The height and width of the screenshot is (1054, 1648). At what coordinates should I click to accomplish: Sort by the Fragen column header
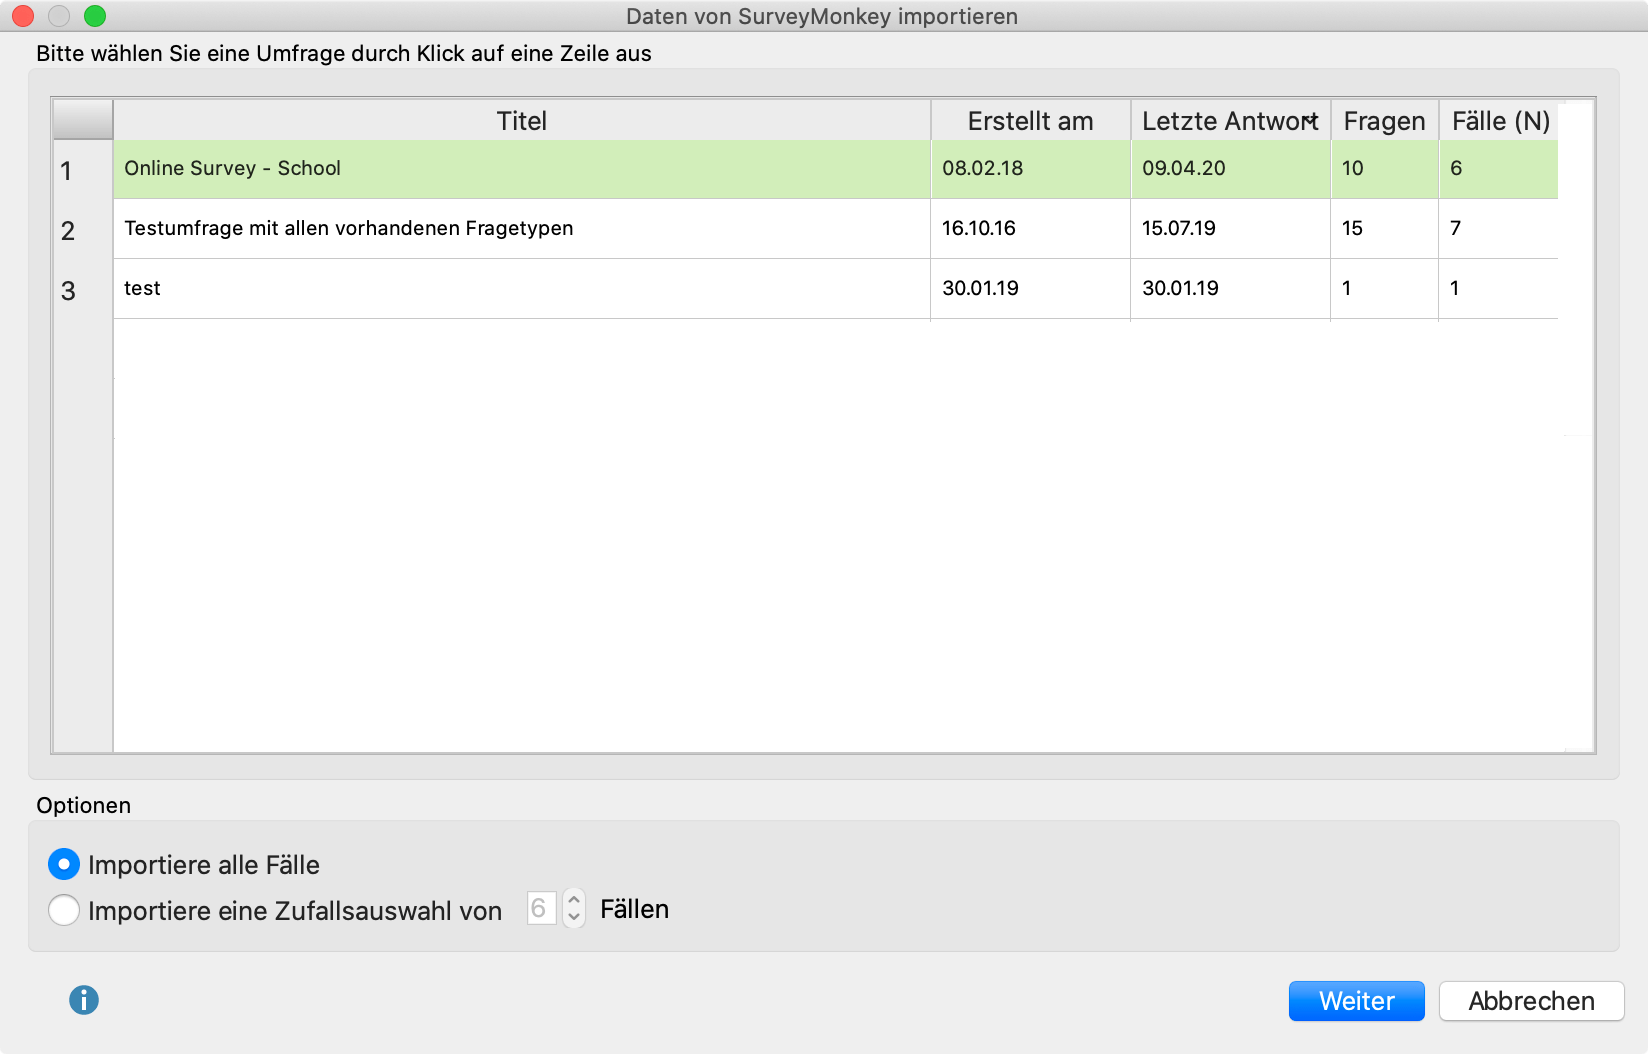[x=1384, y=120]
